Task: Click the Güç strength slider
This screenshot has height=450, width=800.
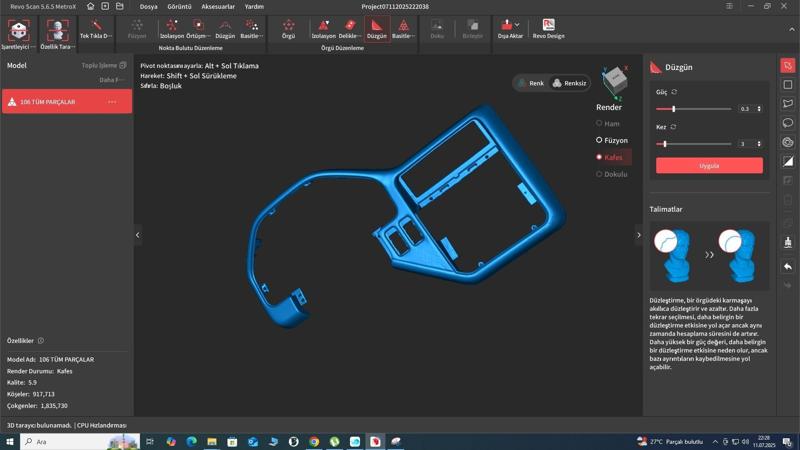Action: (693, 109)
